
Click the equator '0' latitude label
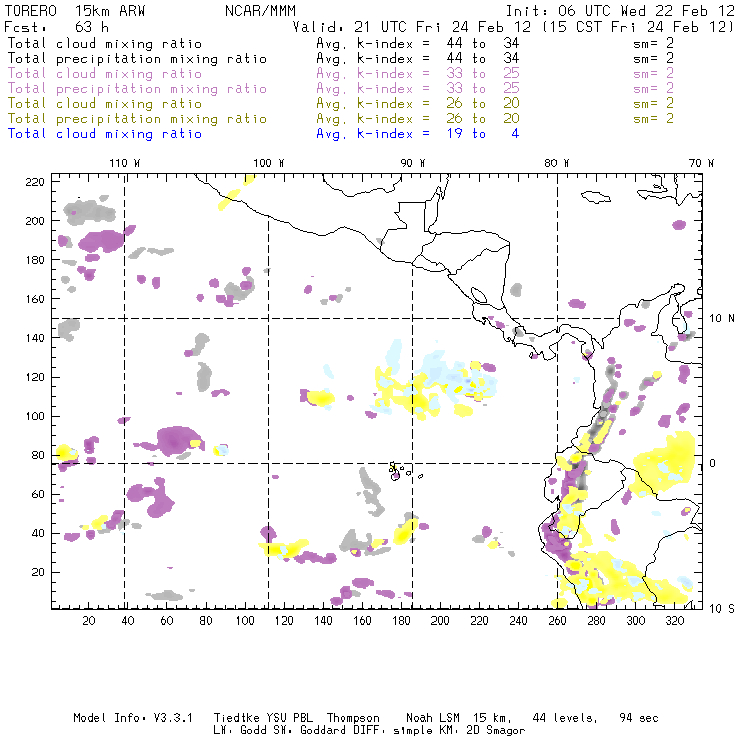pos(712,463)
